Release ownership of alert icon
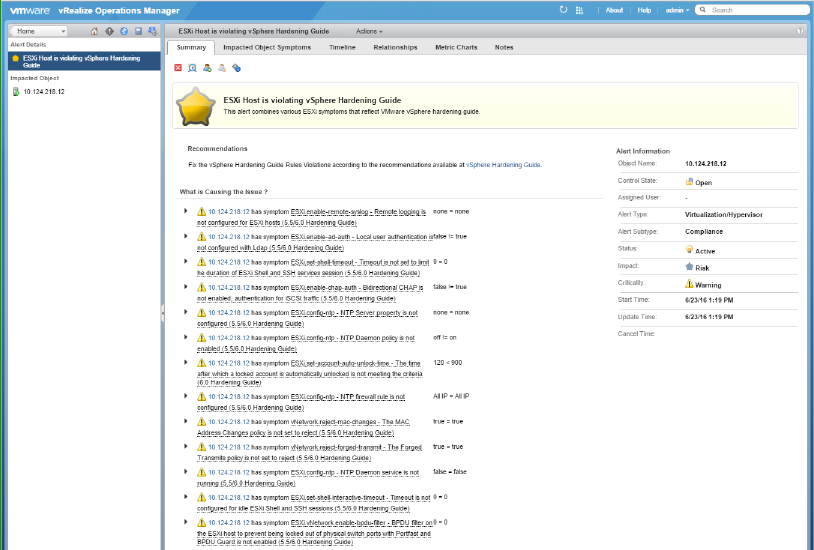This screenshot has width=814, height=550. (222, 68)
